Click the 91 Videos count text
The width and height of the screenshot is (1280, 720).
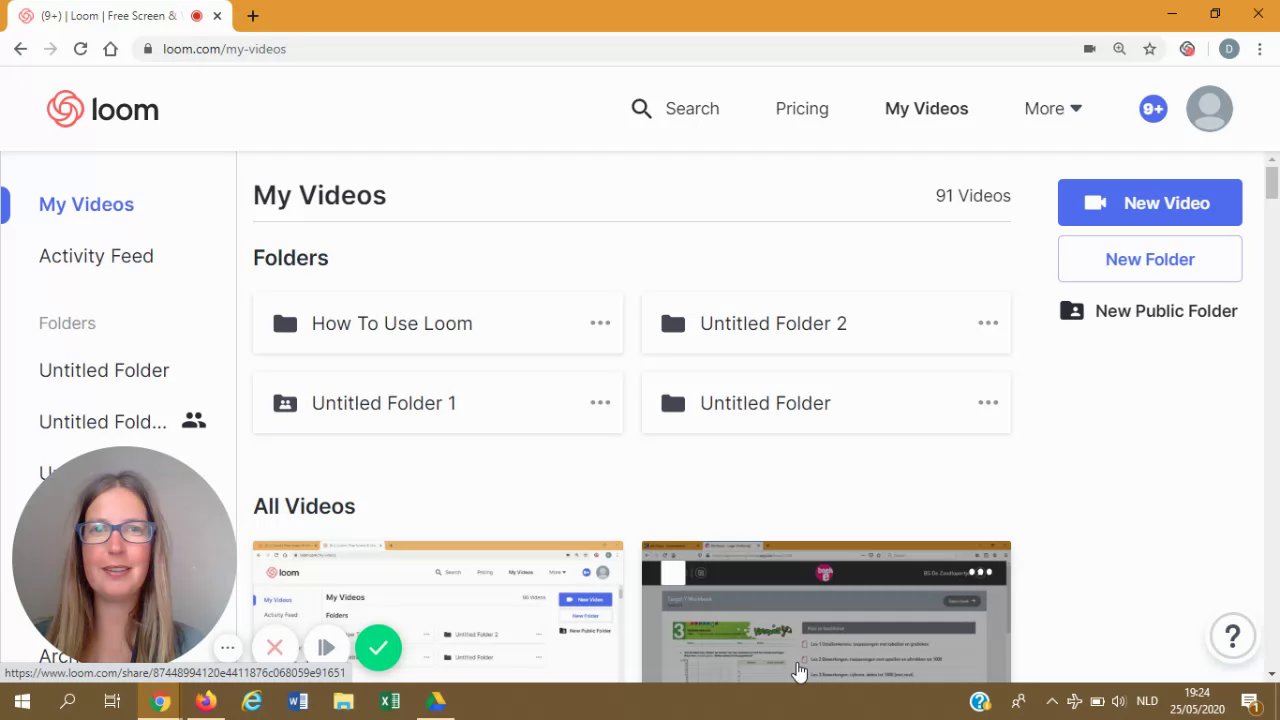[x=973, y=196]
